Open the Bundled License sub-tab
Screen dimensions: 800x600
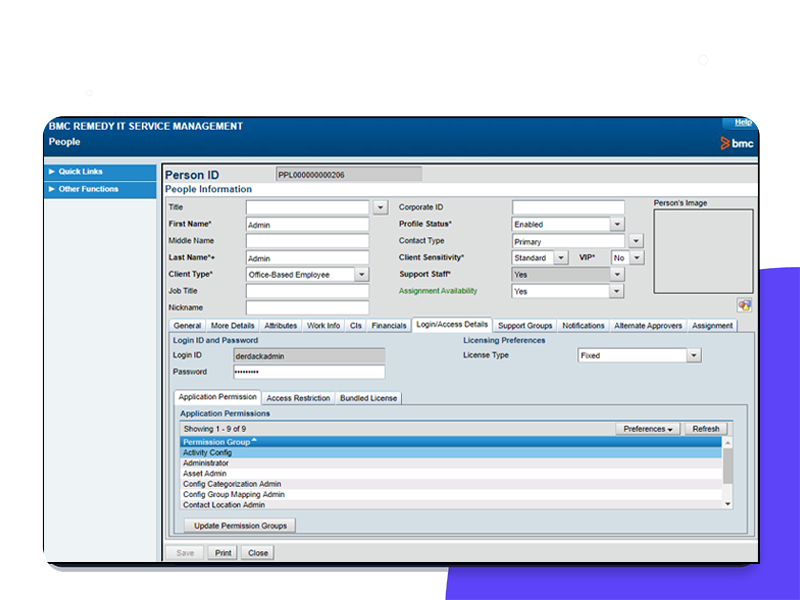(x=368, y=398)
